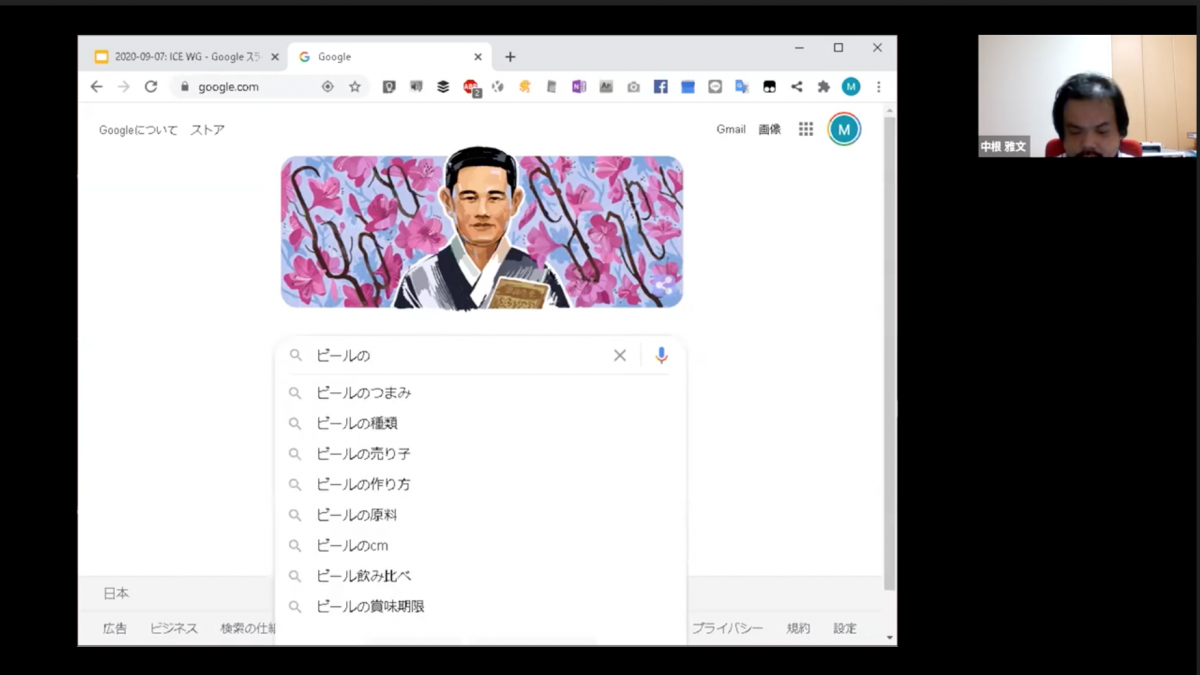Open the Googleについて link
Viewport: 1200px width, 675px height.
138,130
